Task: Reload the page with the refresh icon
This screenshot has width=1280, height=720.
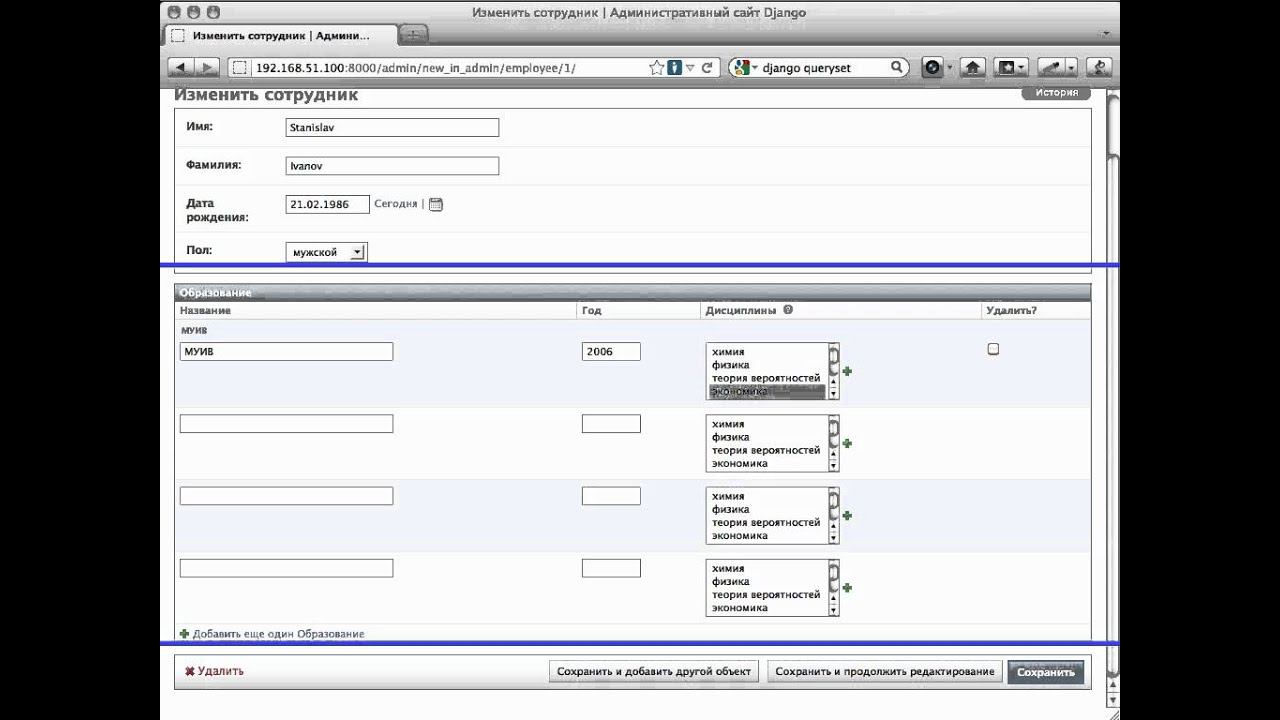Action: click(707, 68)
